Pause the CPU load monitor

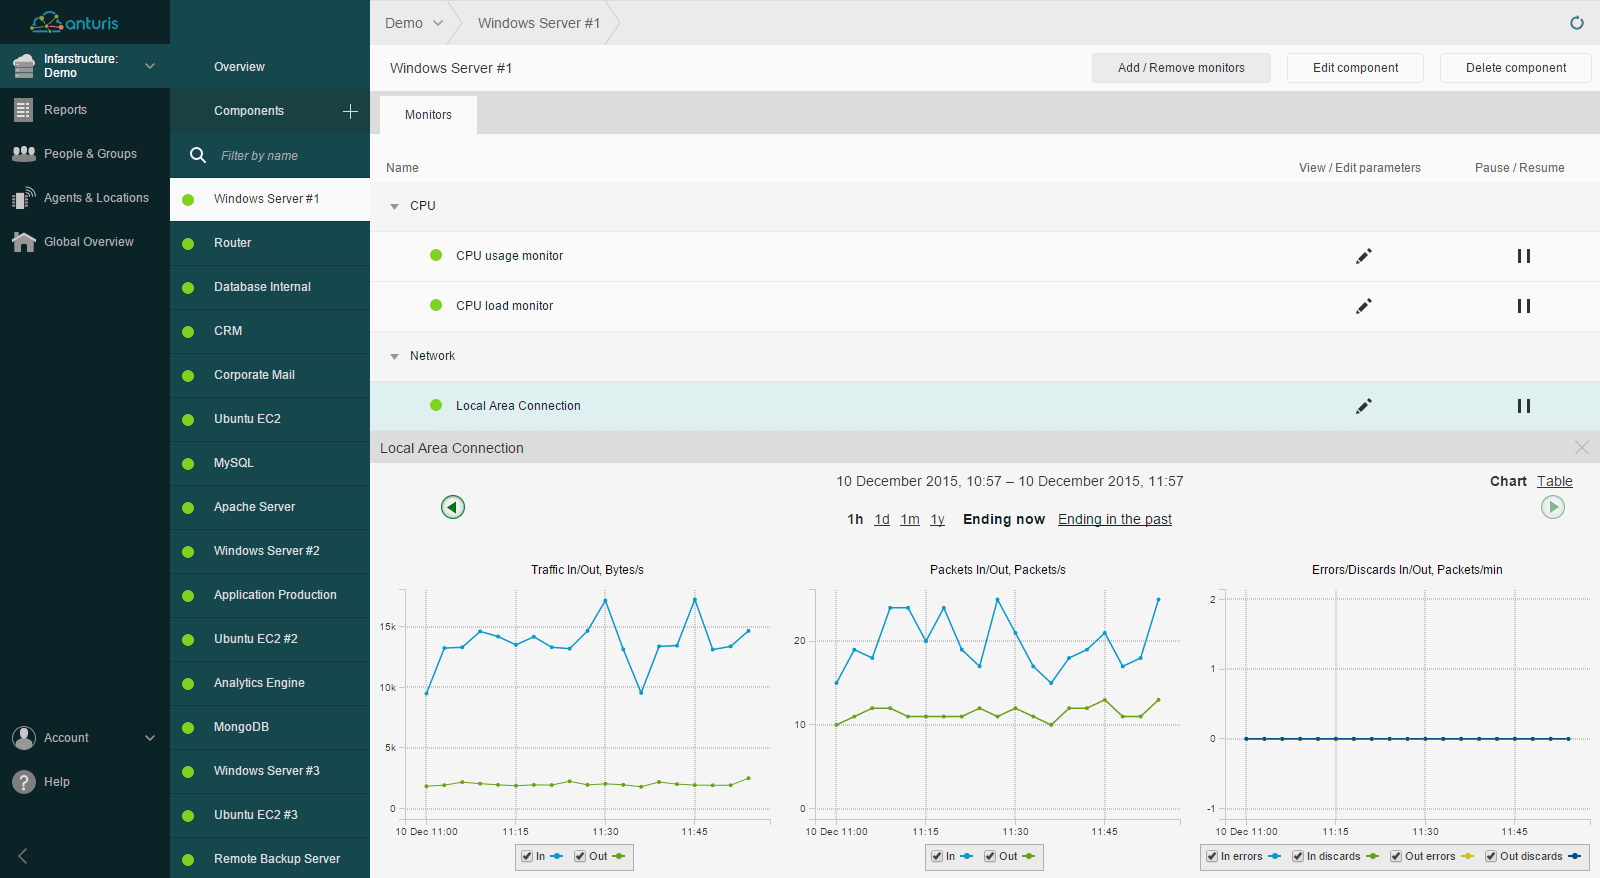tap(1523, 306)
